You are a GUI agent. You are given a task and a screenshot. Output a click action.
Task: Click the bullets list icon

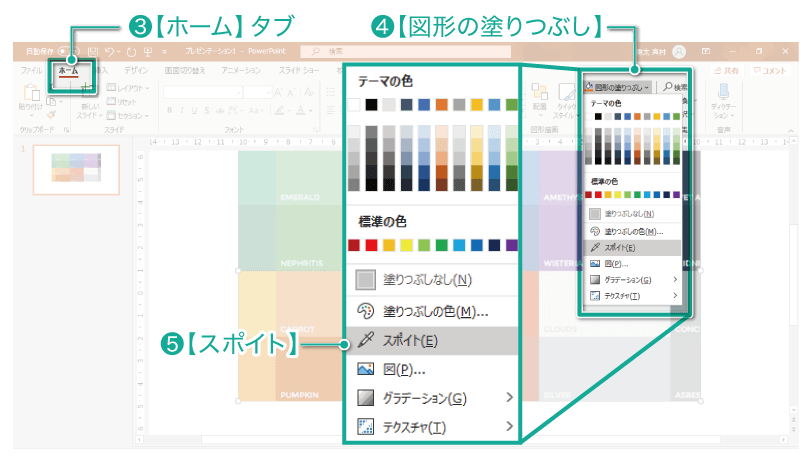[331, 93]
